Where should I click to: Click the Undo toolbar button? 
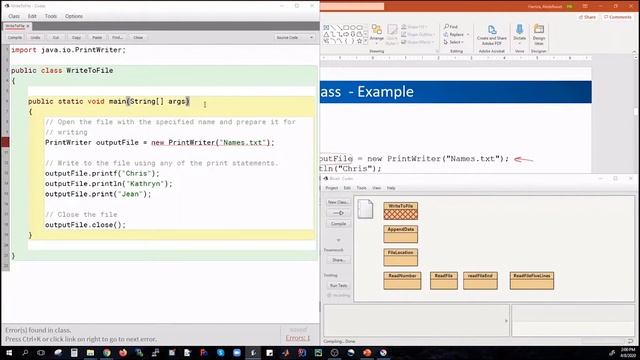click(x=36, y=38)
